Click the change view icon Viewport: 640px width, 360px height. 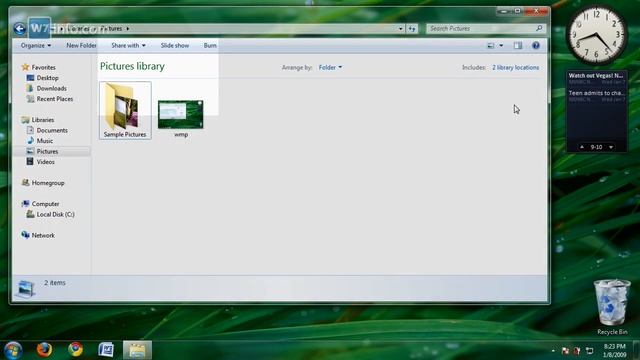(x=491, y=46)
